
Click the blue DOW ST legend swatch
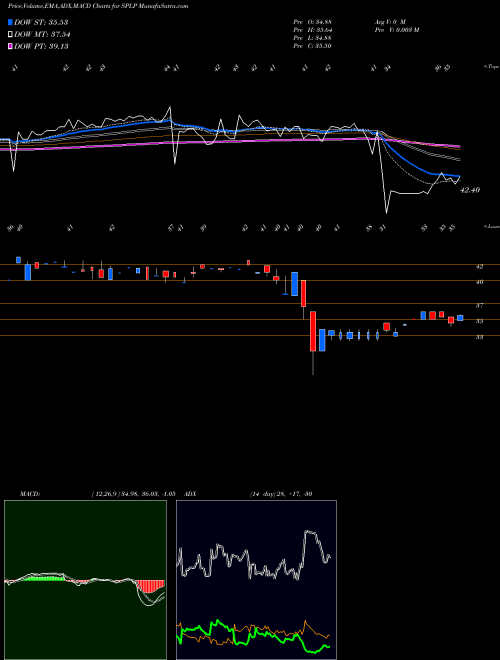[11, 22]
